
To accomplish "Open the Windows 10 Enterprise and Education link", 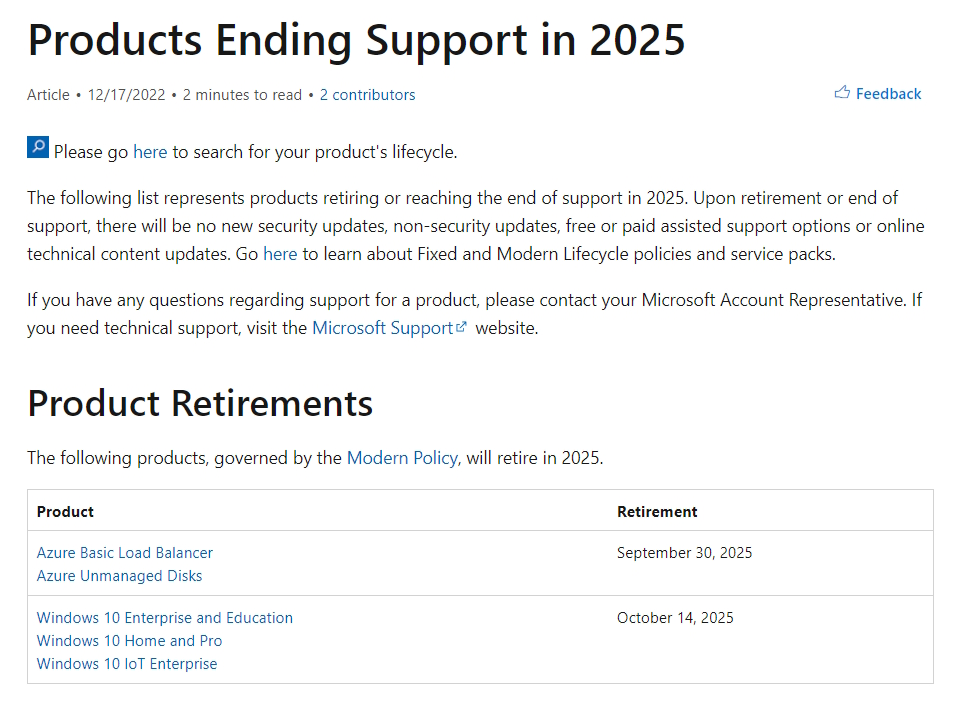I will click(164, 617).
